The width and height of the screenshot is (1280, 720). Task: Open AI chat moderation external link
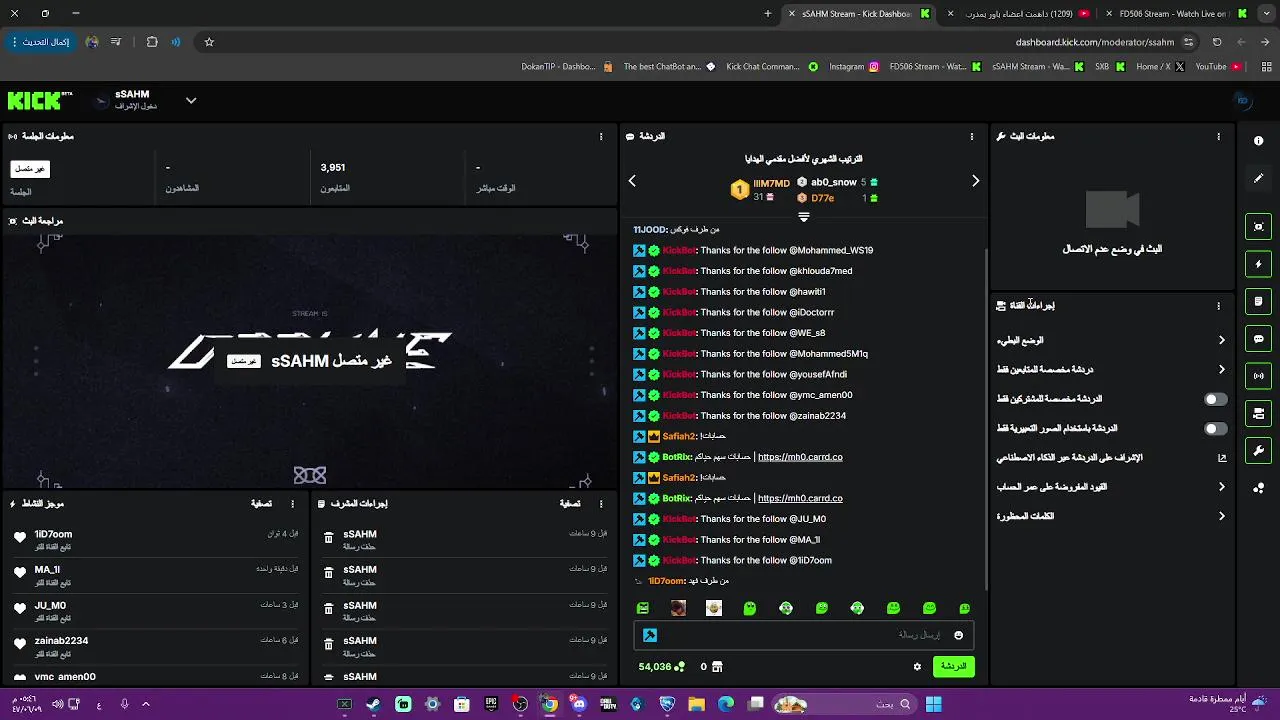pyautogui.click(x=1221, y=458)
